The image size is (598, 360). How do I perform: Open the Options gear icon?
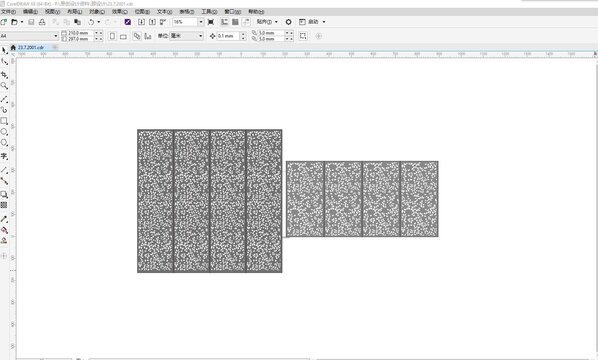(x=289, y=22)
